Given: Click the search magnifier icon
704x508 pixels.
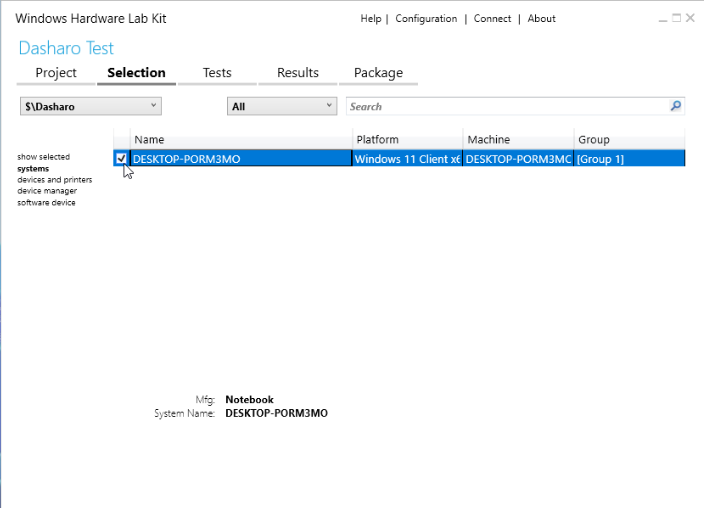Looking at the screenshot, I should (675, 106).
